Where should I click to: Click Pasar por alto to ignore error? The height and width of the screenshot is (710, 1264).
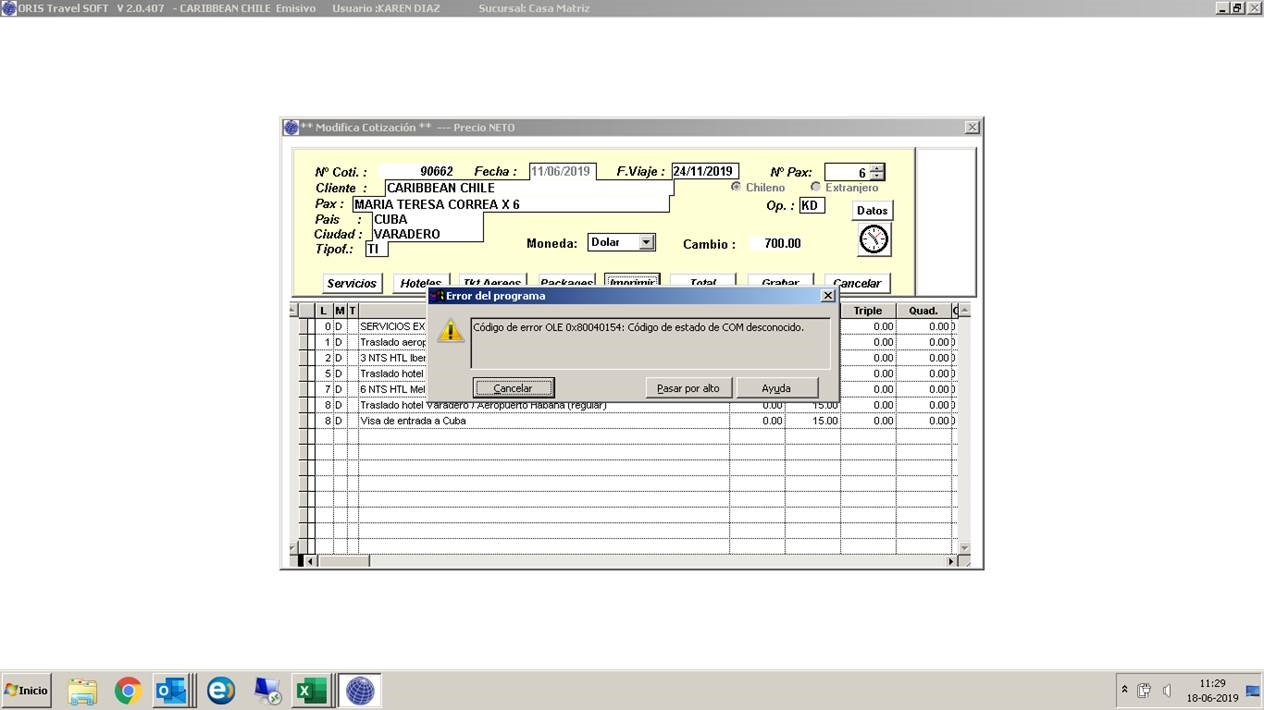click(688, 388)
